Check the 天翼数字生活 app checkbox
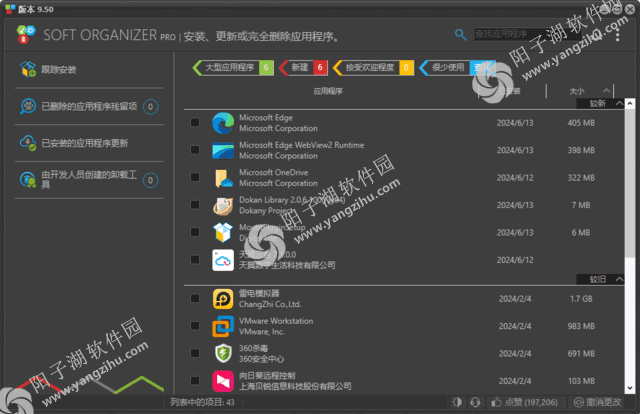 (195, 260)
